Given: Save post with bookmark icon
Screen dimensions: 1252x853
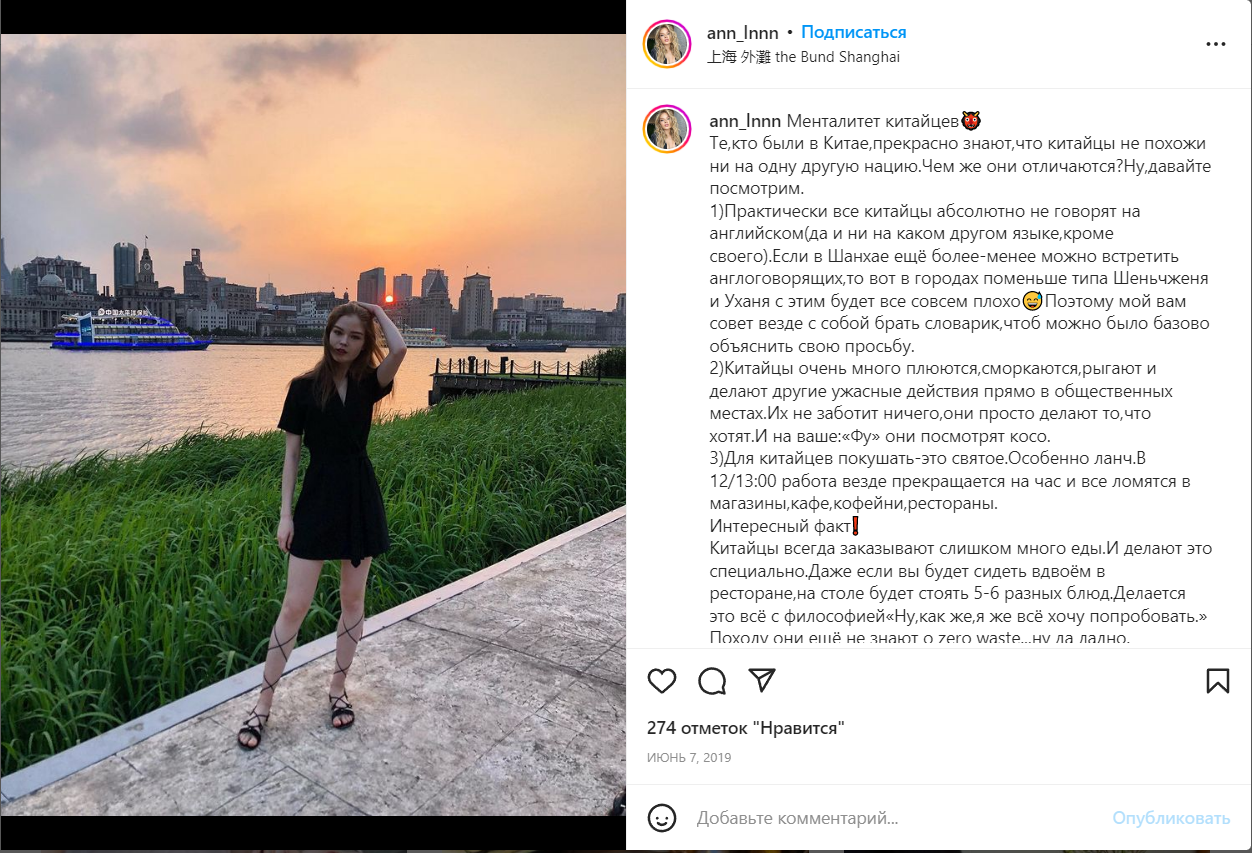Looking at the screenshot, I should [1217, 681].
